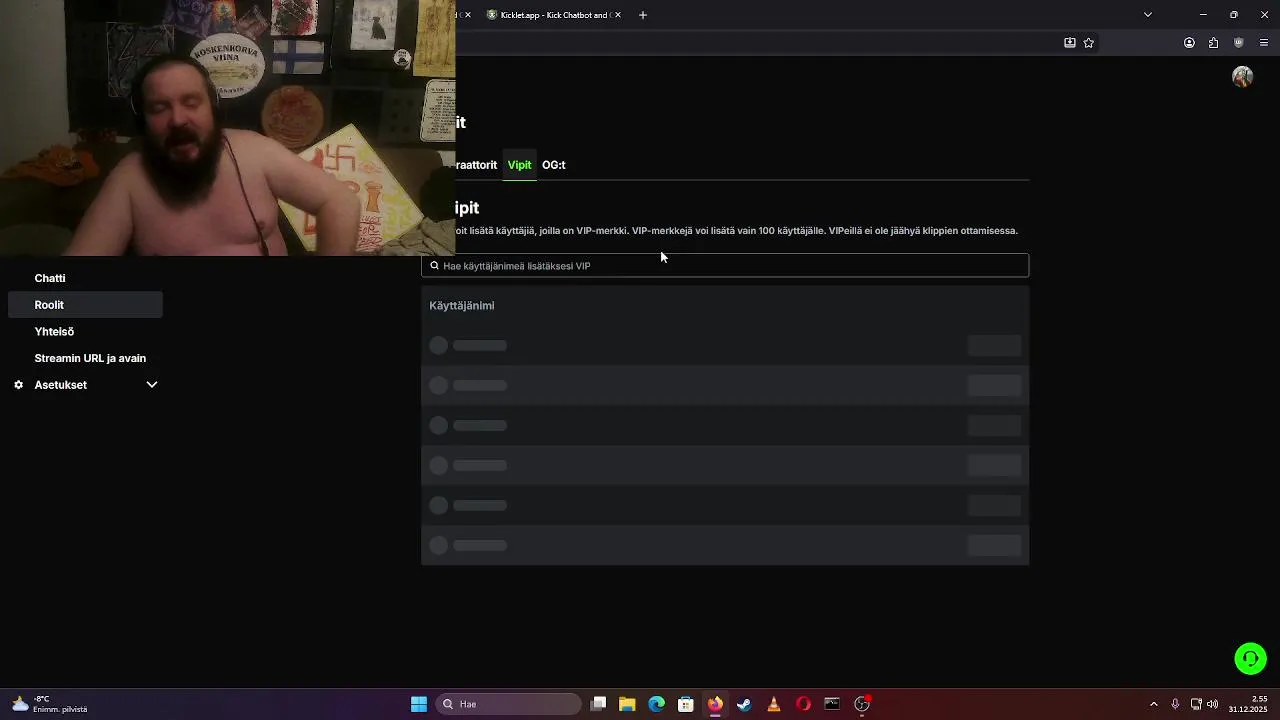Open Microsoft Store from taskbar
Screen dimensions: 1280x720
point(686,704)
